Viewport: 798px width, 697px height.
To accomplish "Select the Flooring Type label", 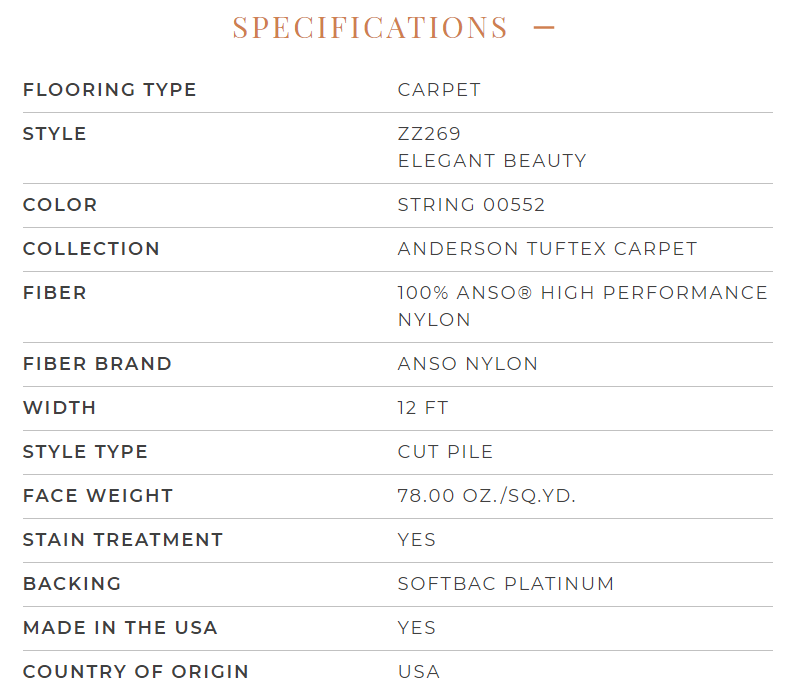I will pos(109,90).
